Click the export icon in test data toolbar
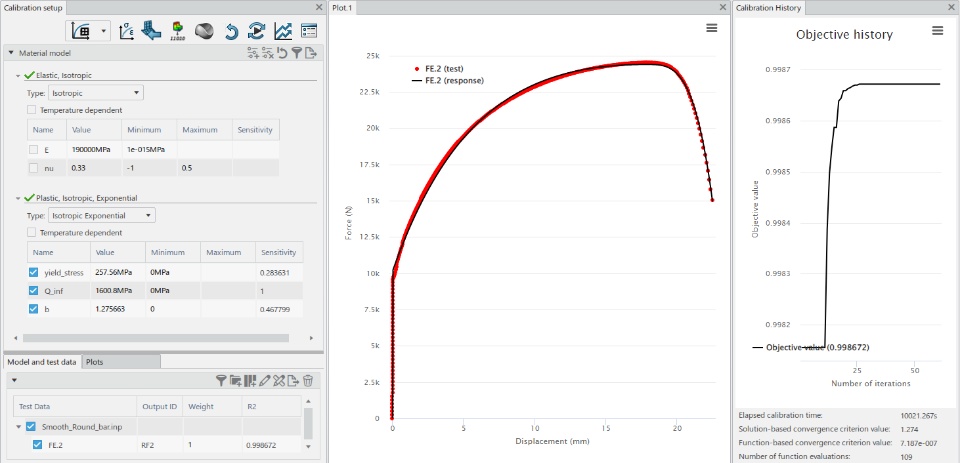This screenshot has width=960, height=463. tap(293, 381)
